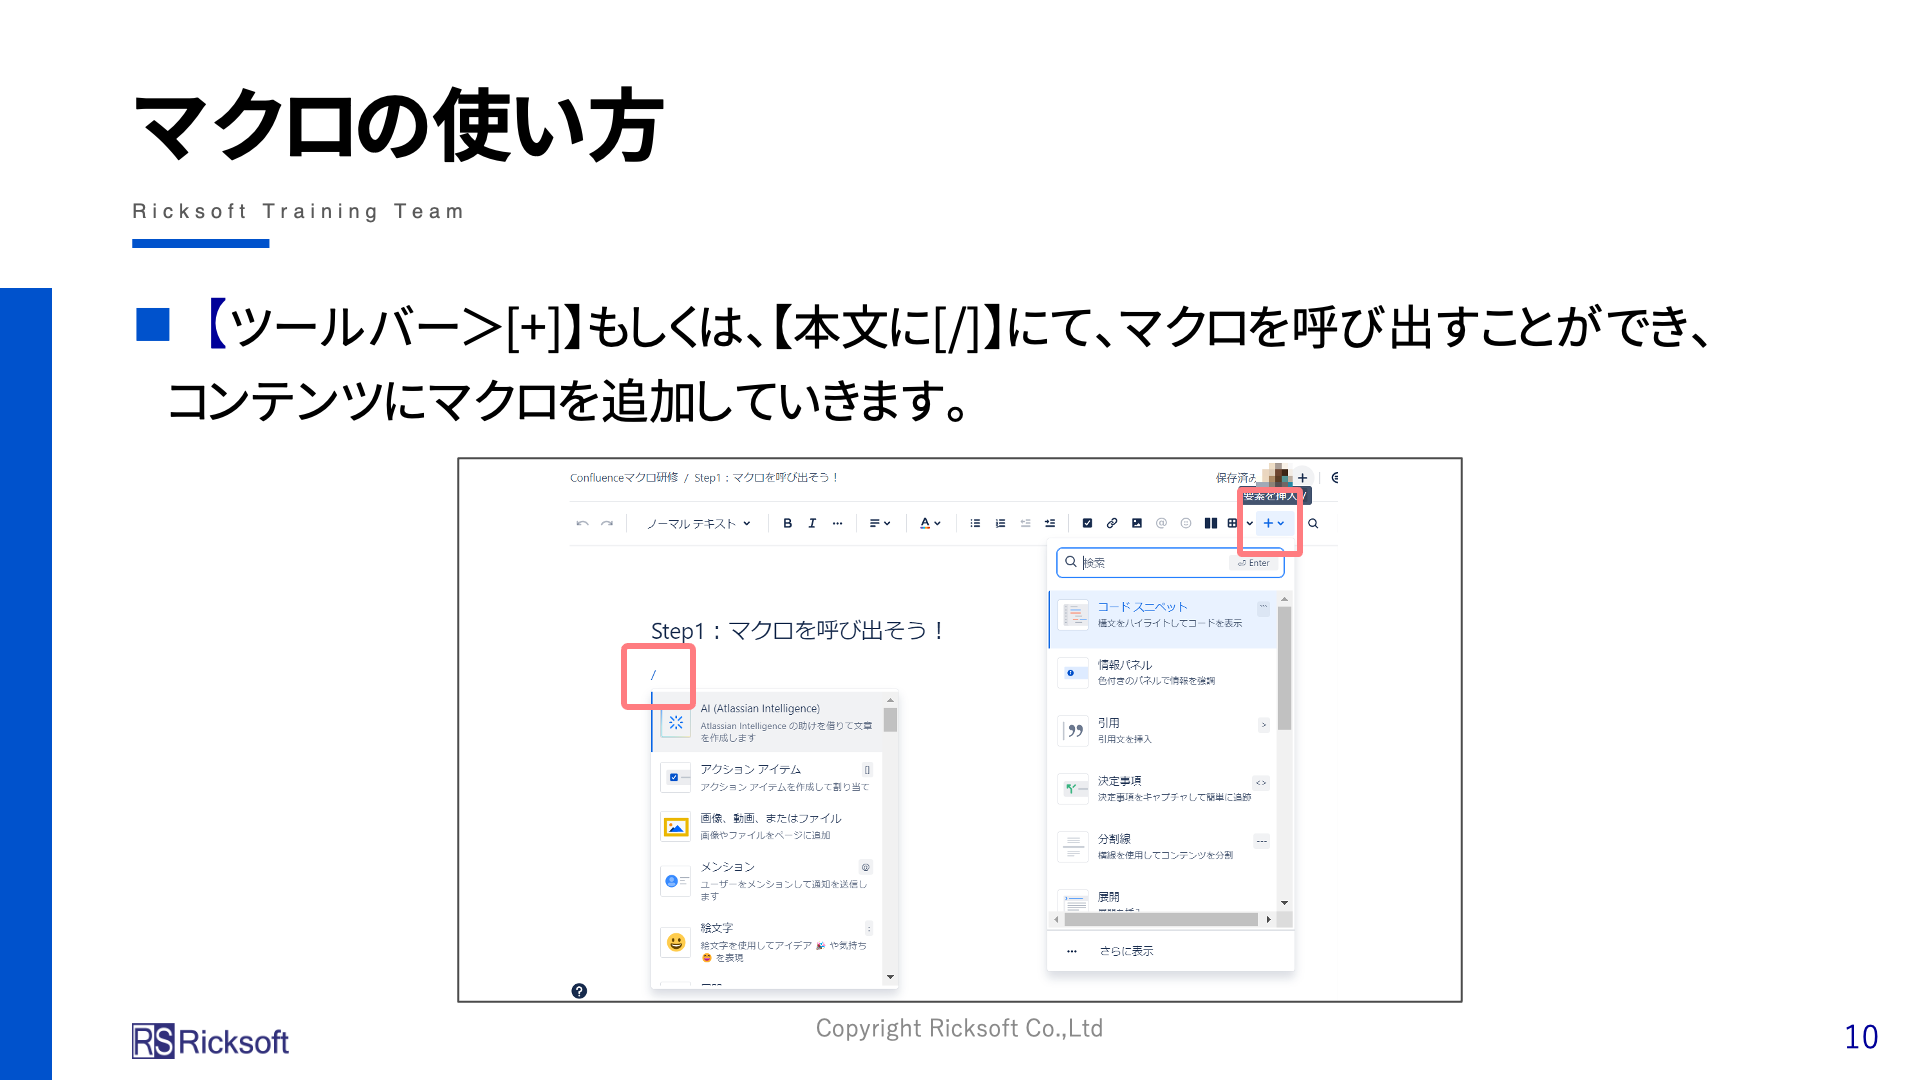
Task: Click the link icon in toolbar
Action: (x=1112, y=523)
